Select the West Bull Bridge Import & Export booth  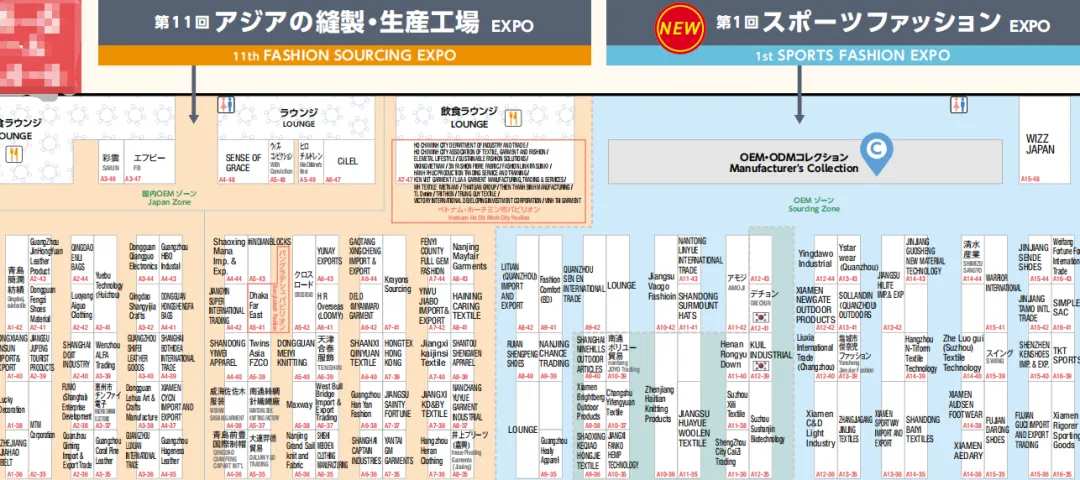click(329, 405)
